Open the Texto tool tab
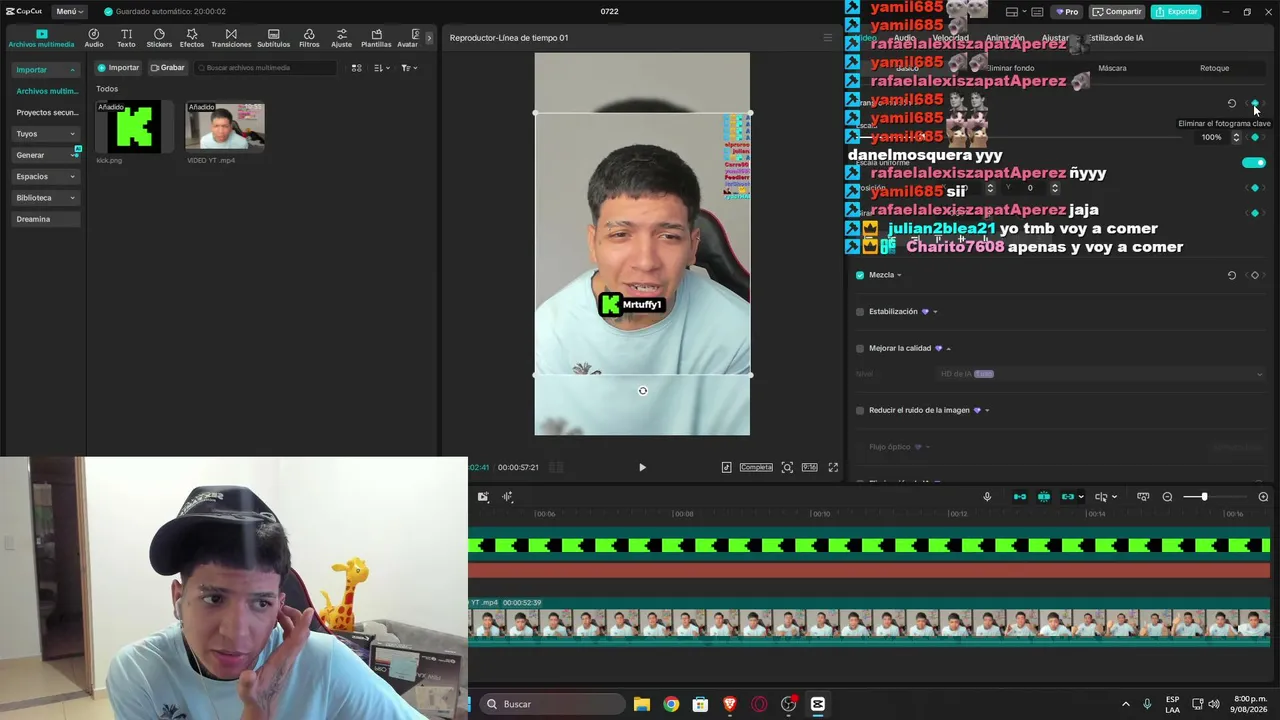This screenshot has height=720, width=1280. pos(126,38)
